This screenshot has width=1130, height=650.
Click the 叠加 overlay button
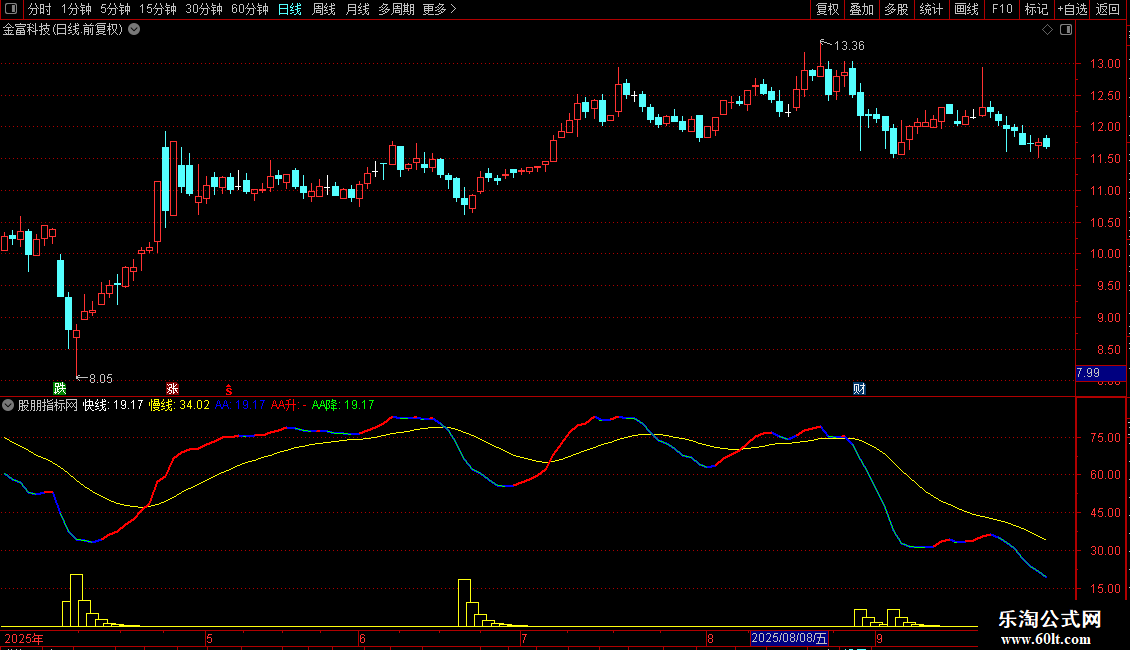861,9
